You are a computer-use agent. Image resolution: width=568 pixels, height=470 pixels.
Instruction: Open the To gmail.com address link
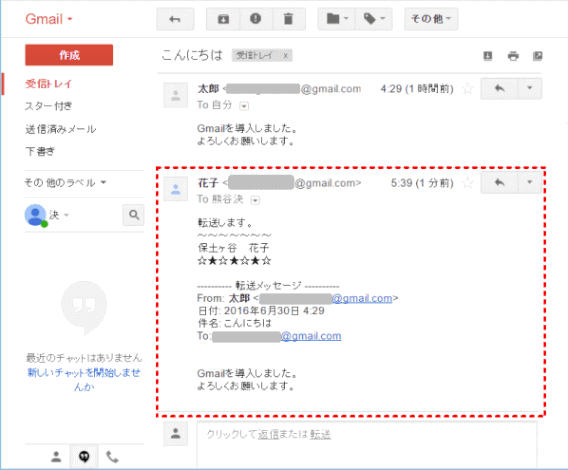point(311,336)
